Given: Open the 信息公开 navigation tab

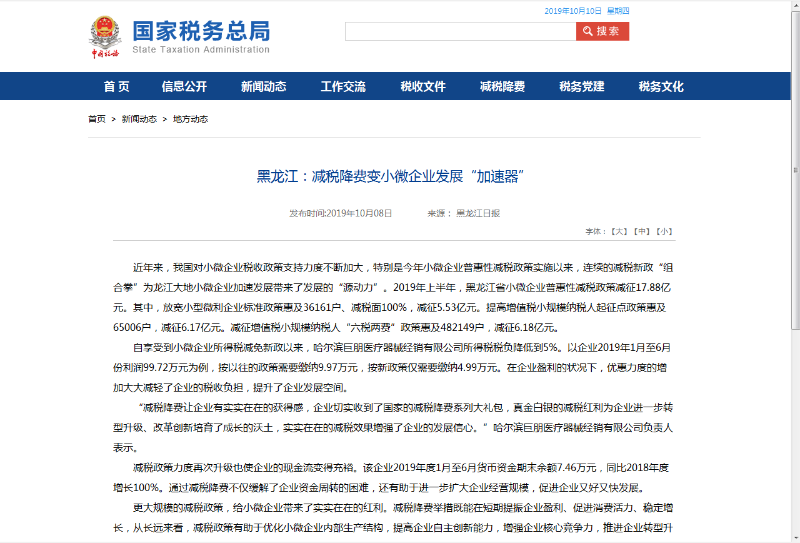Looking at the screenshot, I should 184,87.
